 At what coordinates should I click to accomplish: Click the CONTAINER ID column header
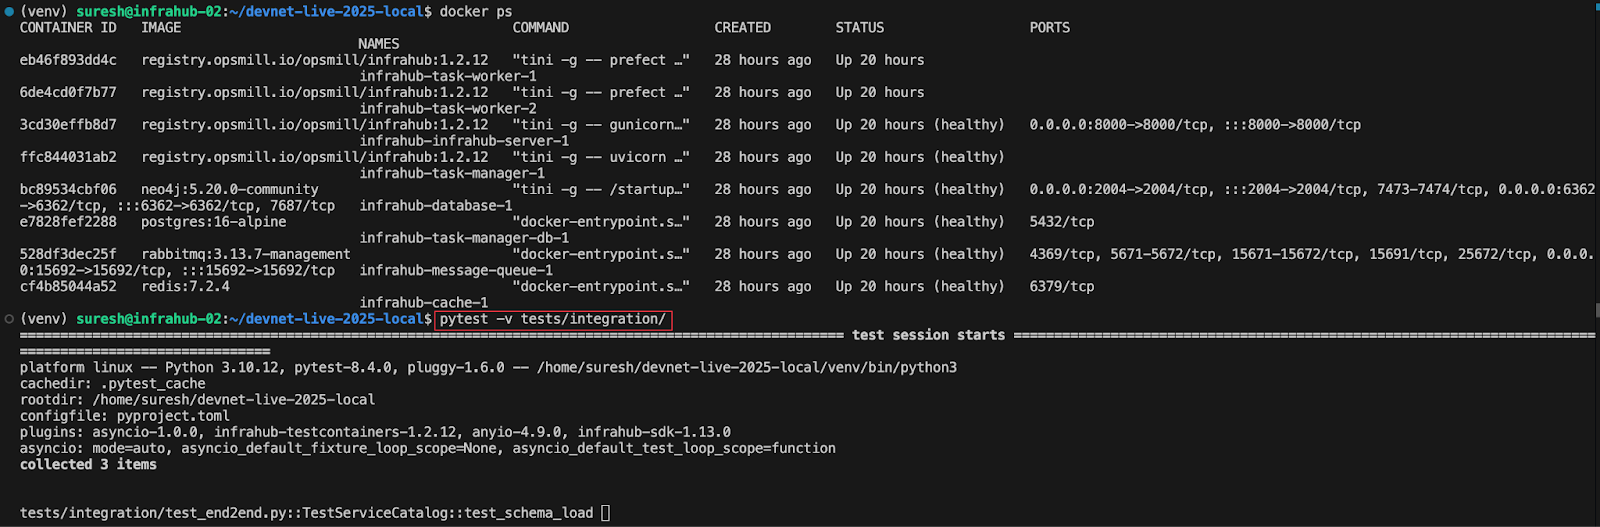pos(68,28)
